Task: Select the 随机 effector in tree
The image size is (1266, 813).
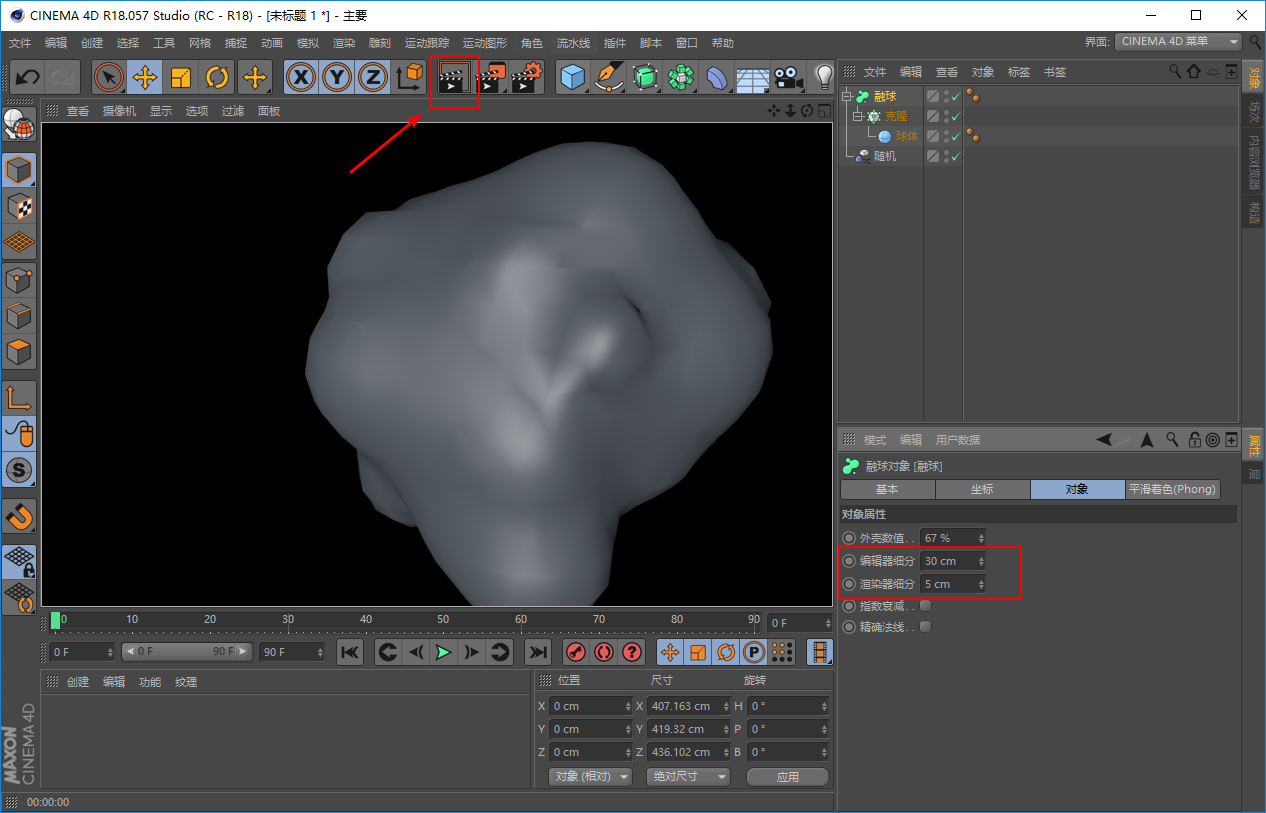Action: tap(885, 157)
